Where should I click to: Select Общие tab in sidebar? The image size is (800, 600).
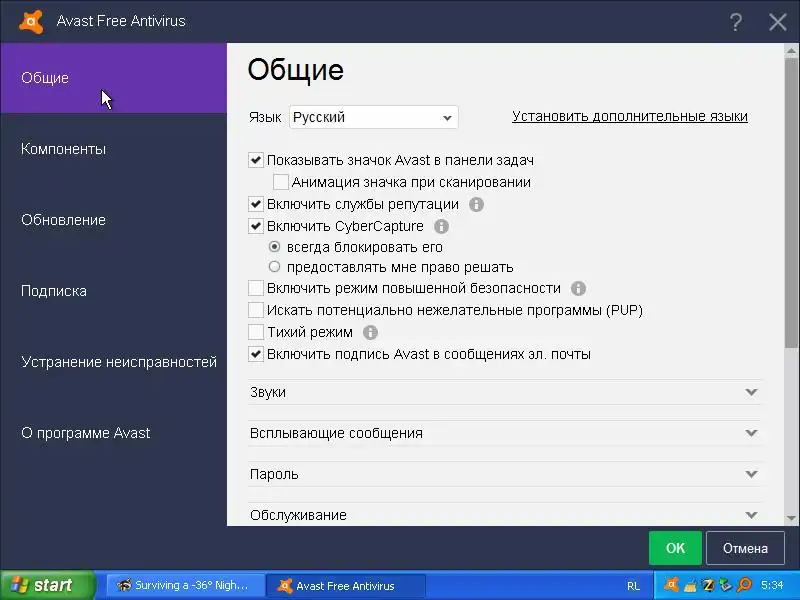(113, 78)
